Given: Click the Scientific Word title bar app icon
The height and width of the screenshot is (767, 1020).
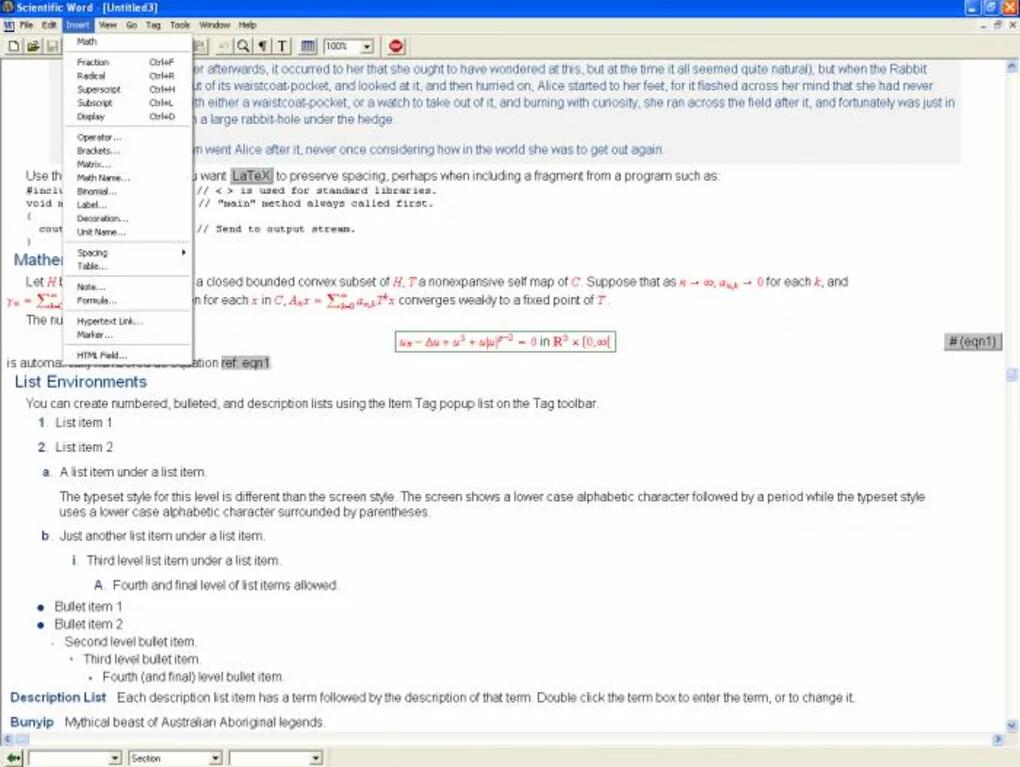Looking at the screenshot, I should click(x=7, y=7).
